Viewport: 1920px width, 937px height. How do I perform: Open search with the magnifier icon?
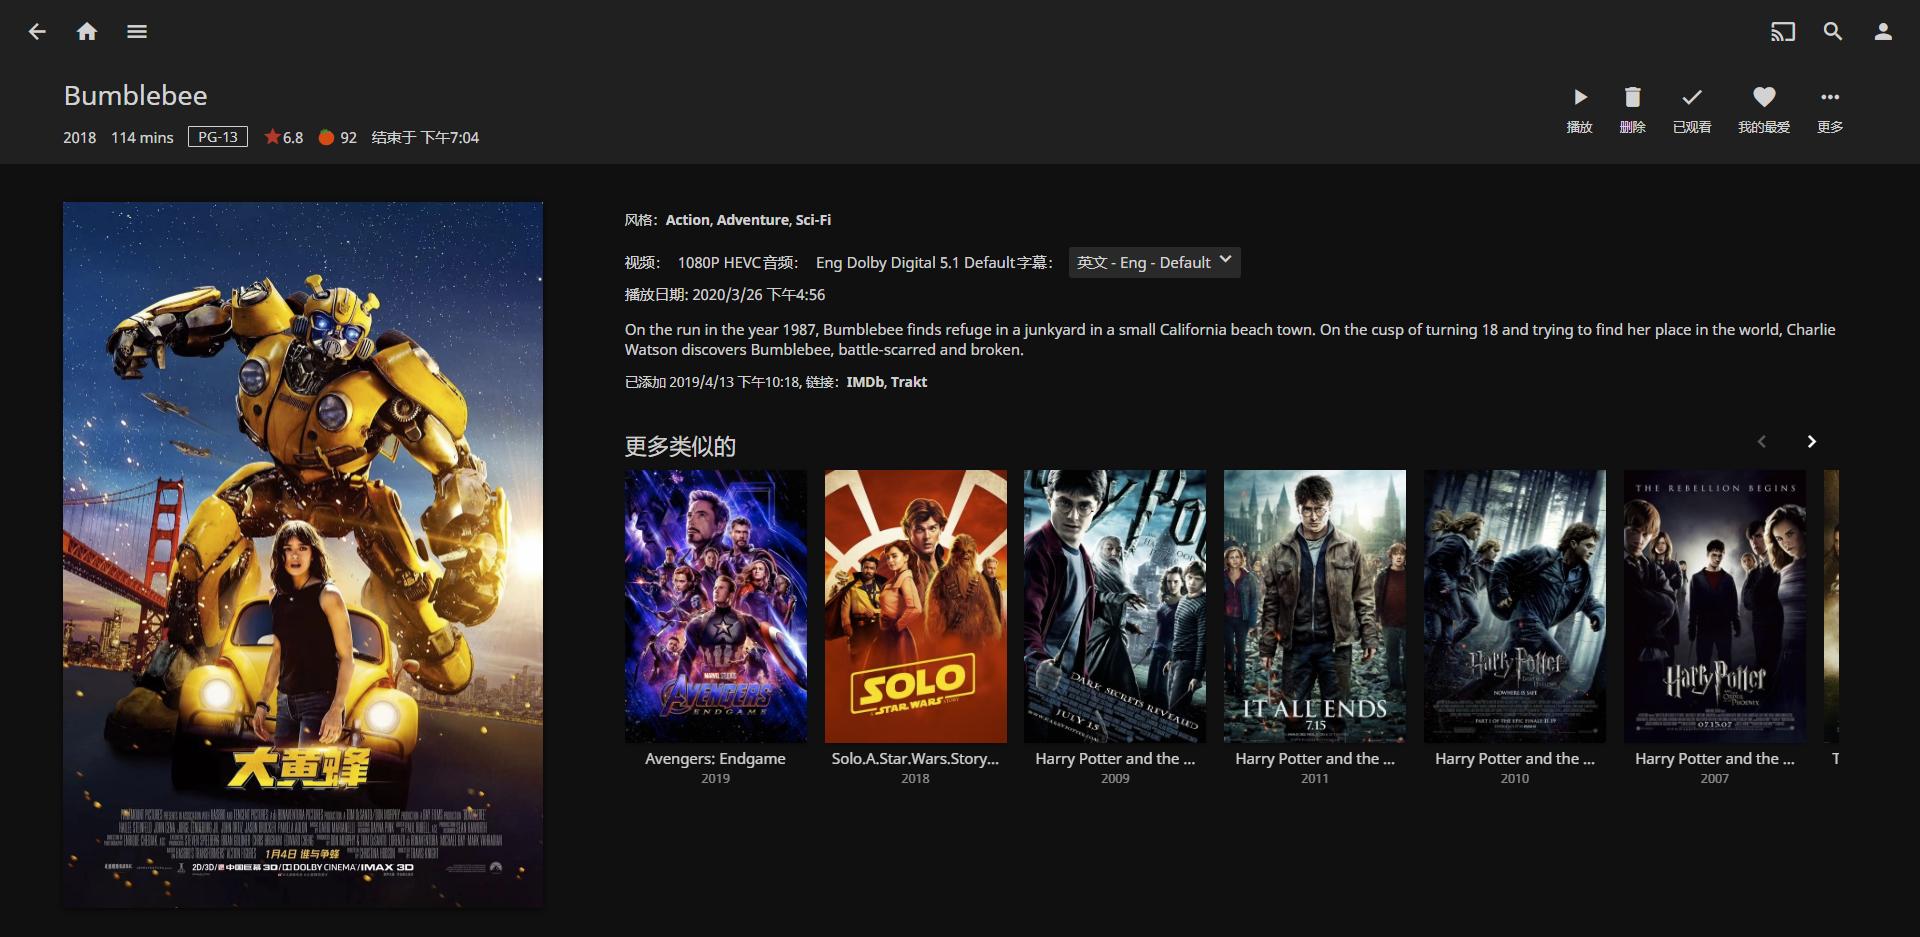[x=1833, y=32]
